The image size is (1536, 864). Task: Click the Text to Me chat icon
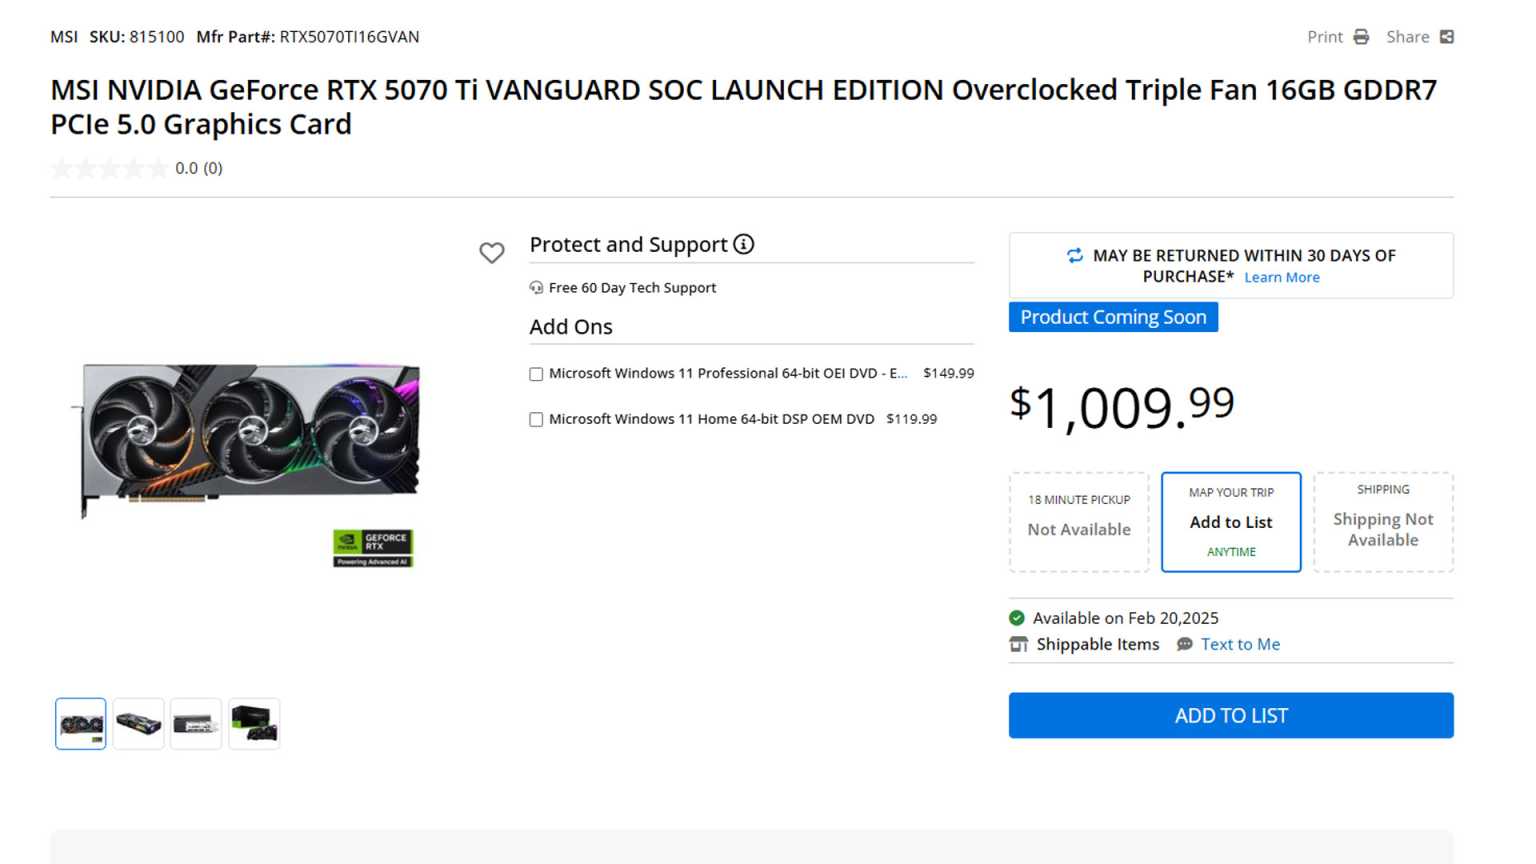1185,645
